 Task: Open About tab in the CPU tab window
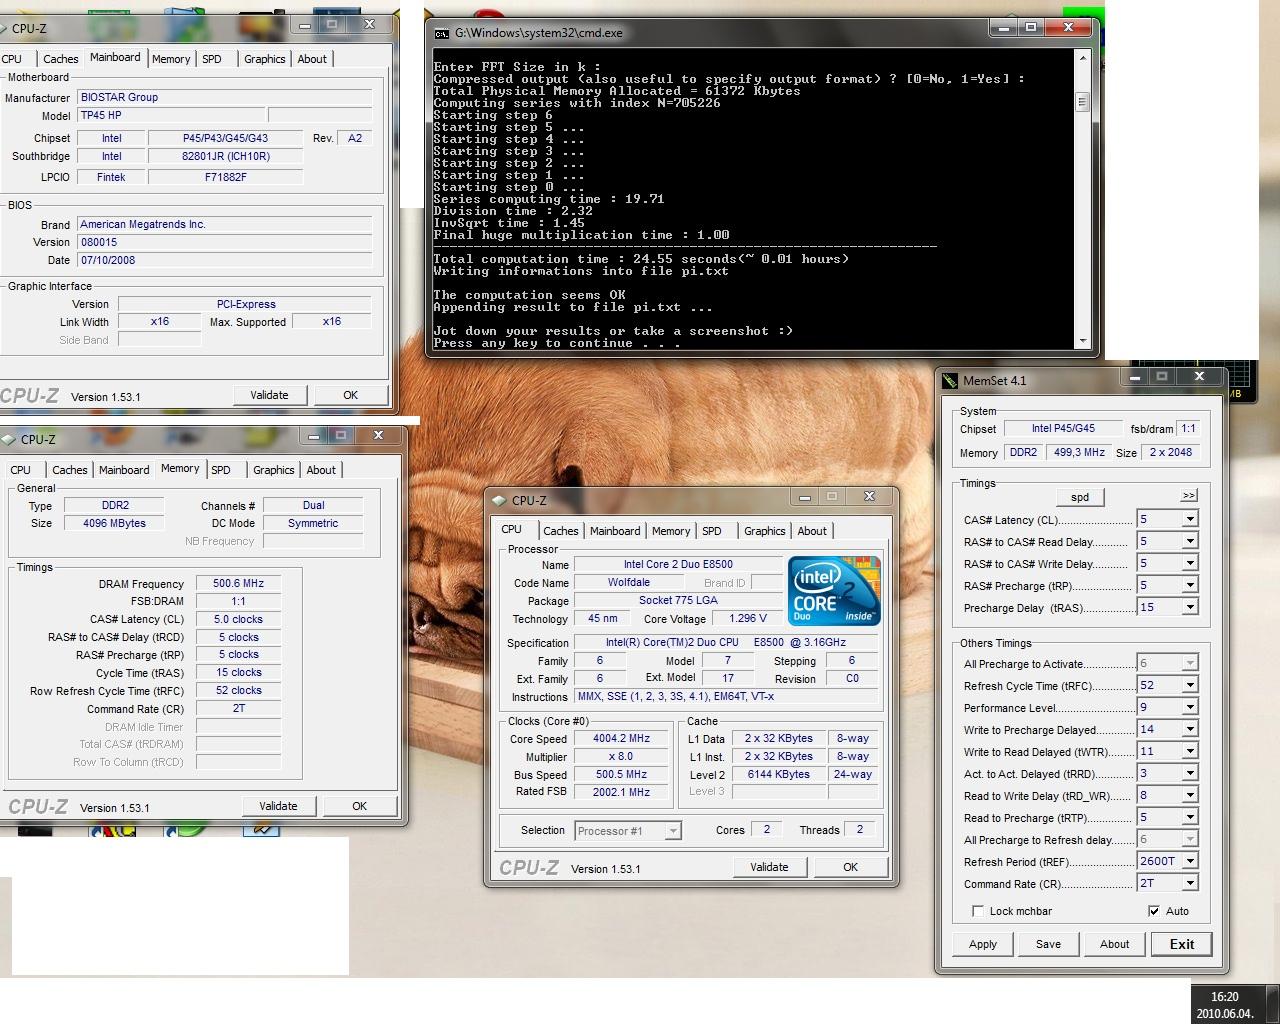pos(812,531)
